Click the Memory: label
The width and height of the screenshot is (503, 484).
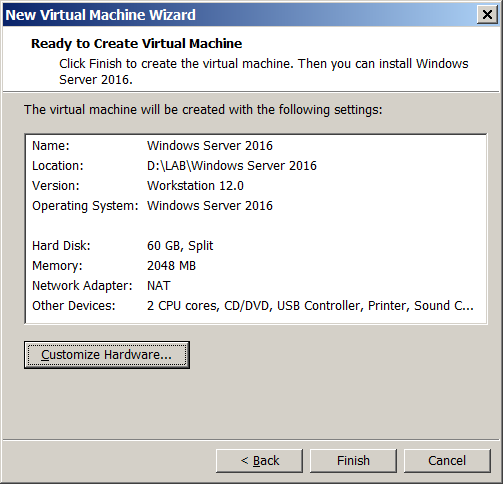(57, 266)
